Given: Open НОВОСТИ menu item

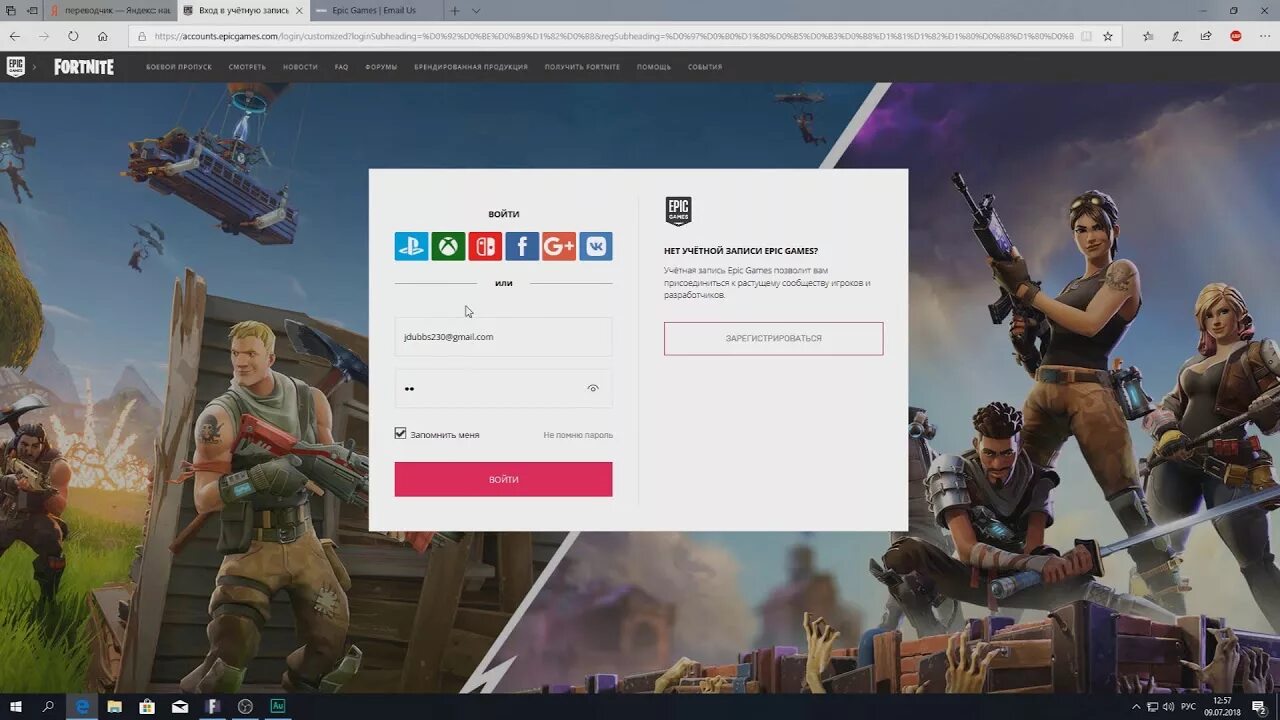Looking at the screenshot, I should [300, 67].
